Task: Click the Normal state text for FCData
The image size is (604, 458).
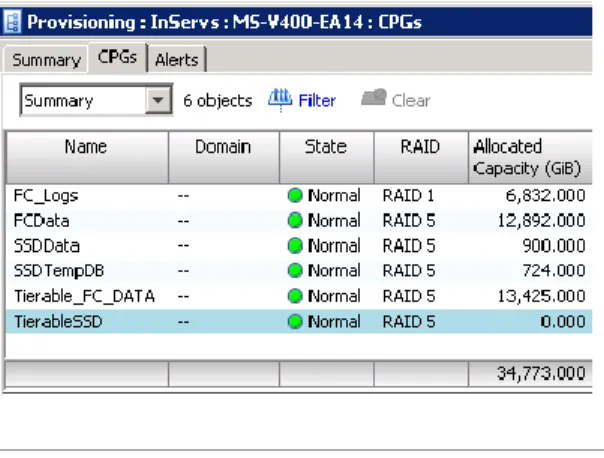Action: tap(334, 221)
